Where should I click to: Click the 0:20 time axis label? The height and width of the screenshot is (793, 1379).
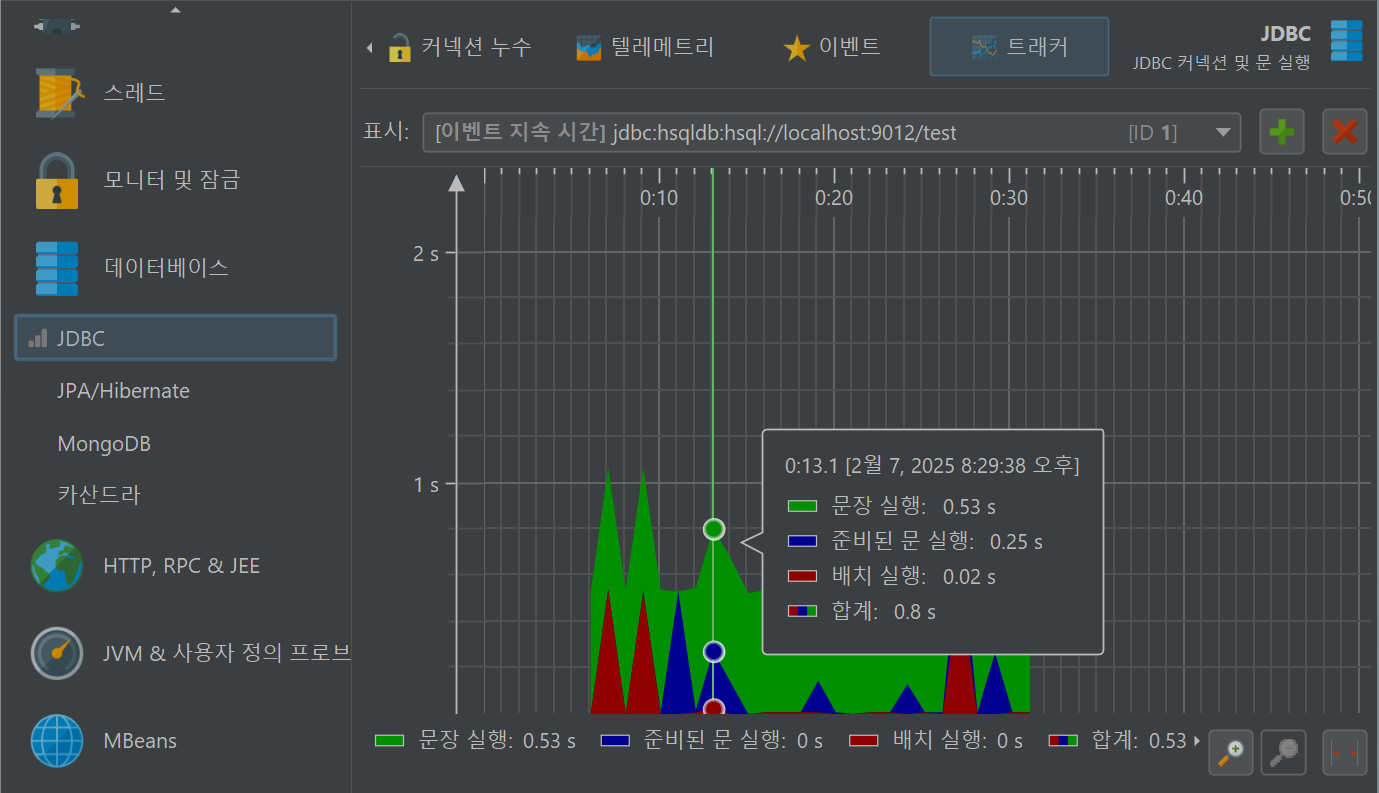click(834, 198)
